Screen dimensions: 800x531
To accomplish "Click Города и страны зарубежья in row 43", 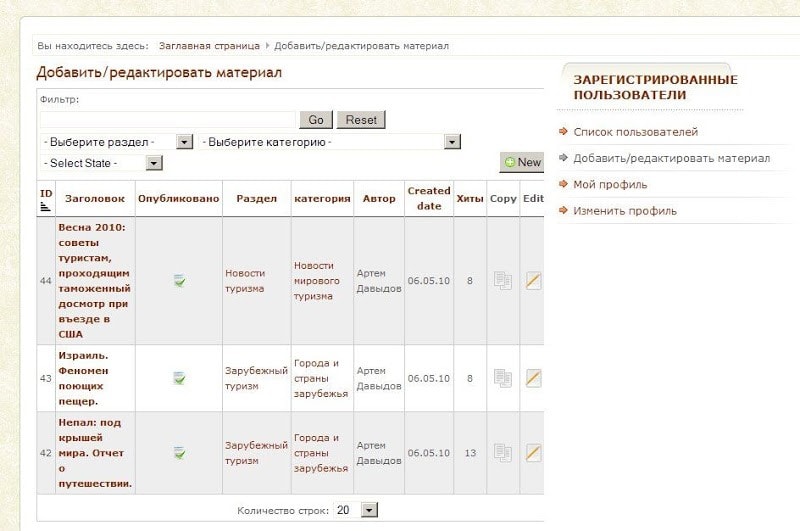I will (321, 378).
